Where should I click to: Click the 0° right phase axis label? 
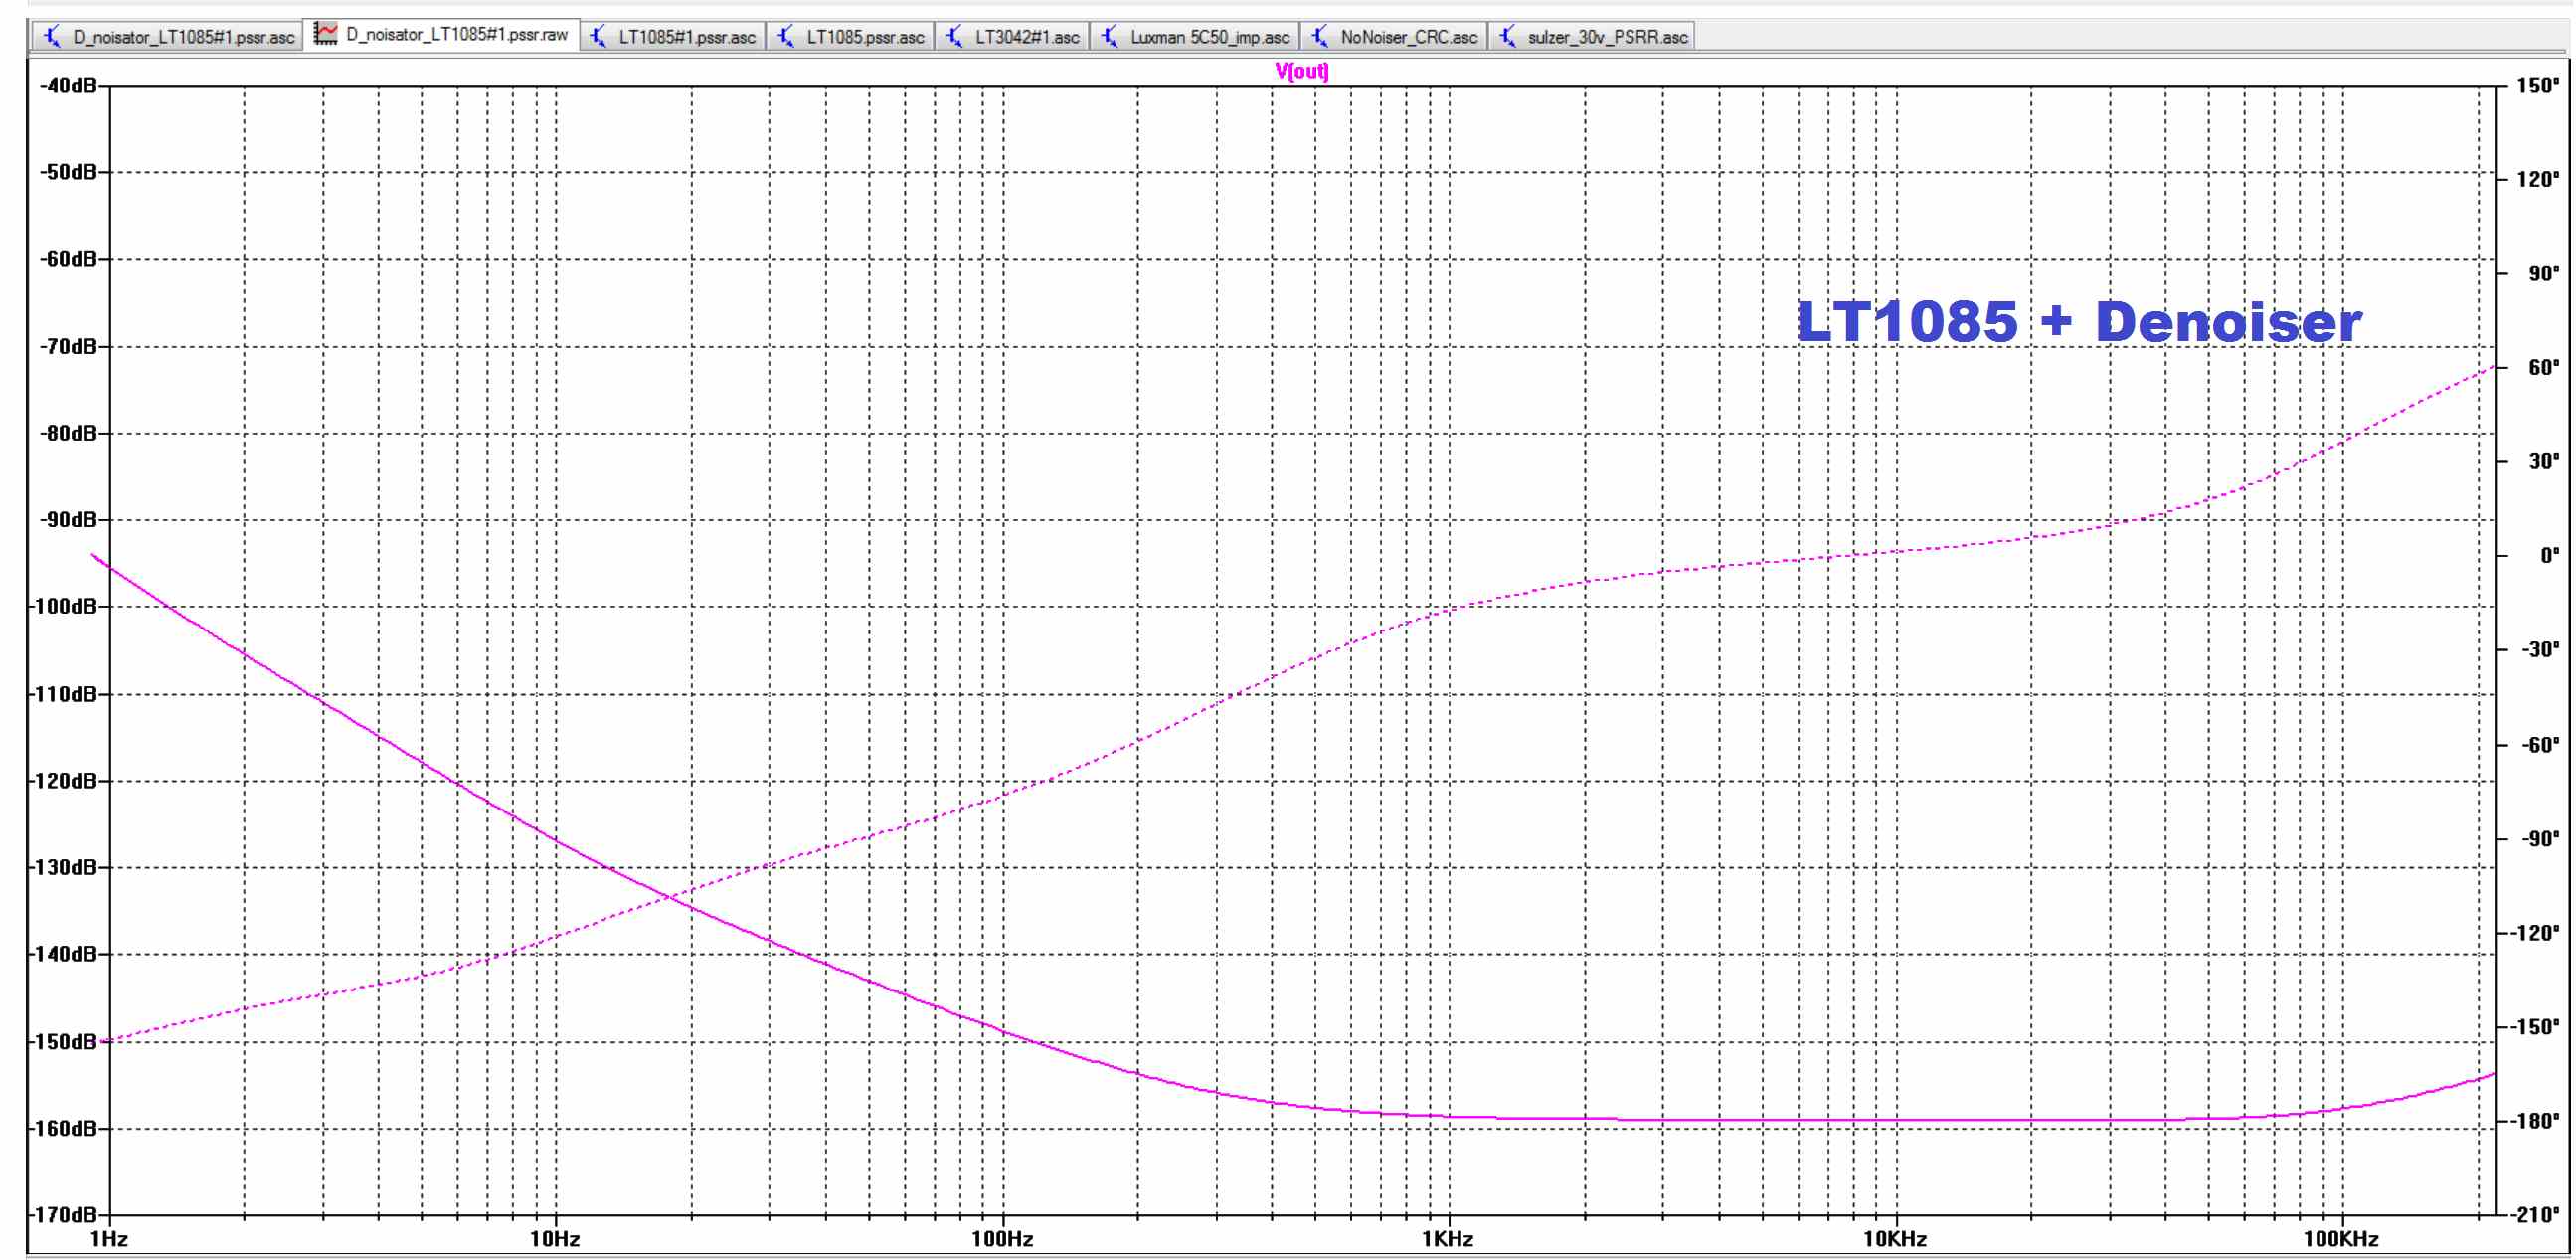pyautogui.click(x=2550, y=556)
